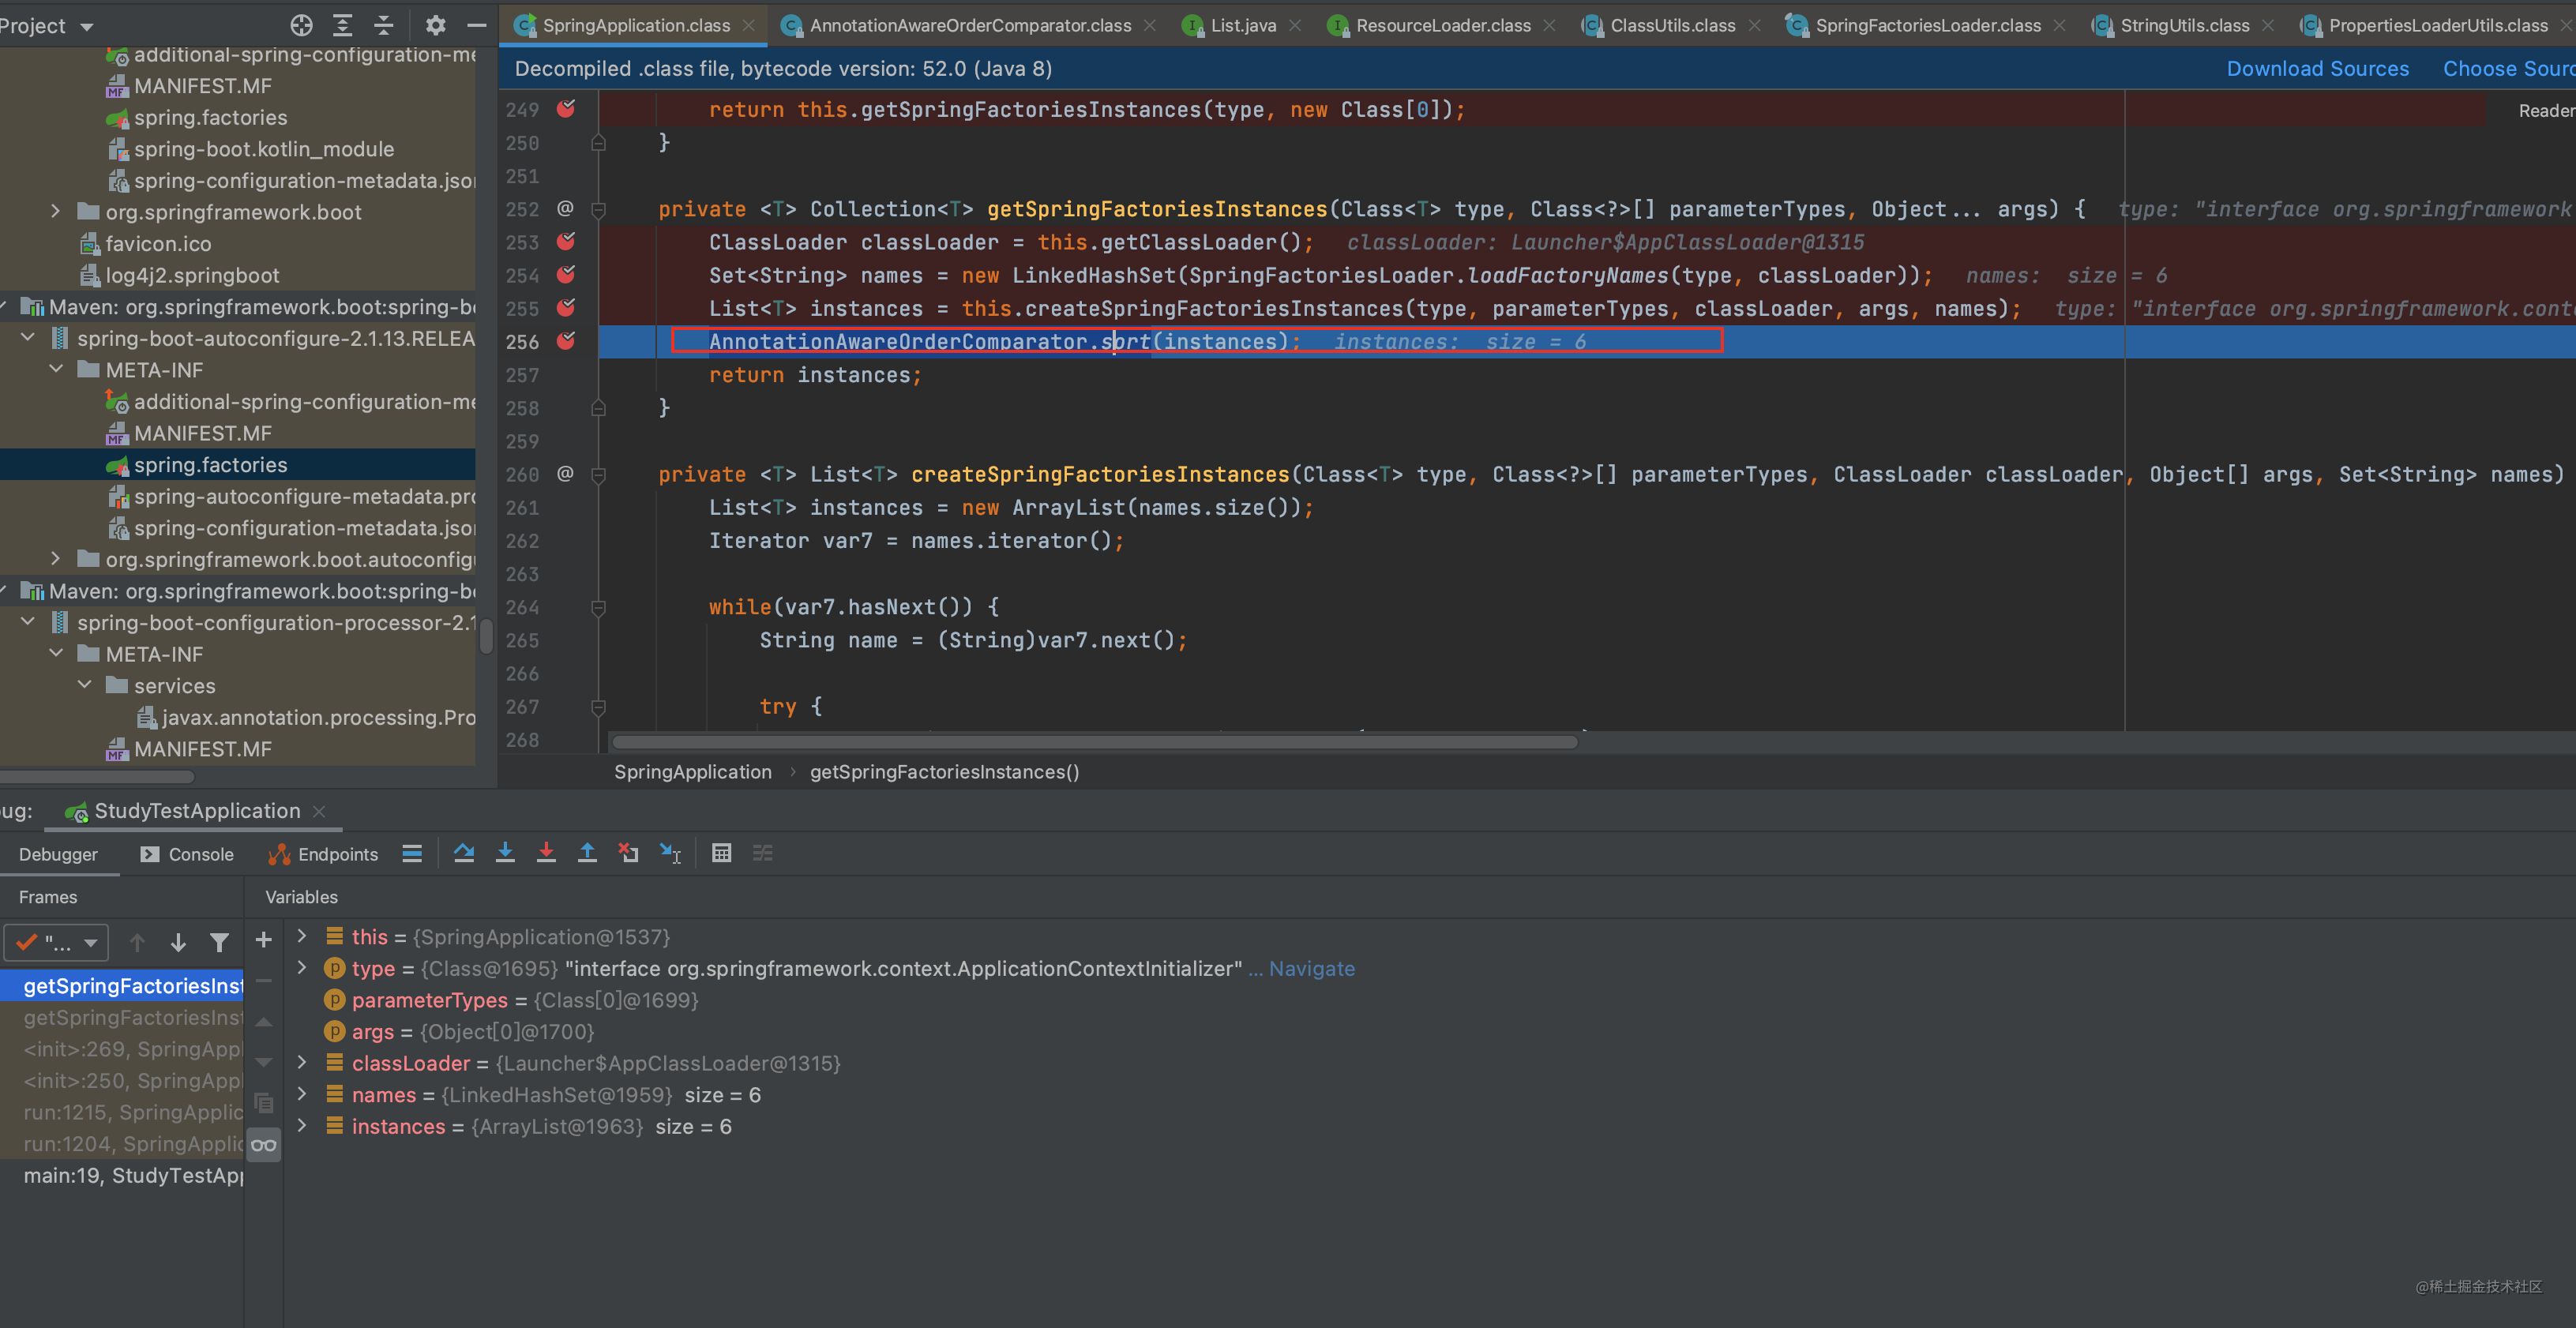Collapse spring-boot-autoconfigure-2.1.13 jar node
The width and height of the screenshot is (2576, 1328).
[x=28, y=338]
